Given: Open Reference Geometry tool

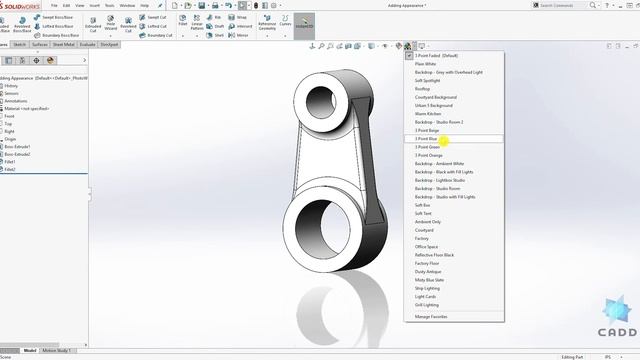Looking at the screenshot, I should [x=267, y=22].
